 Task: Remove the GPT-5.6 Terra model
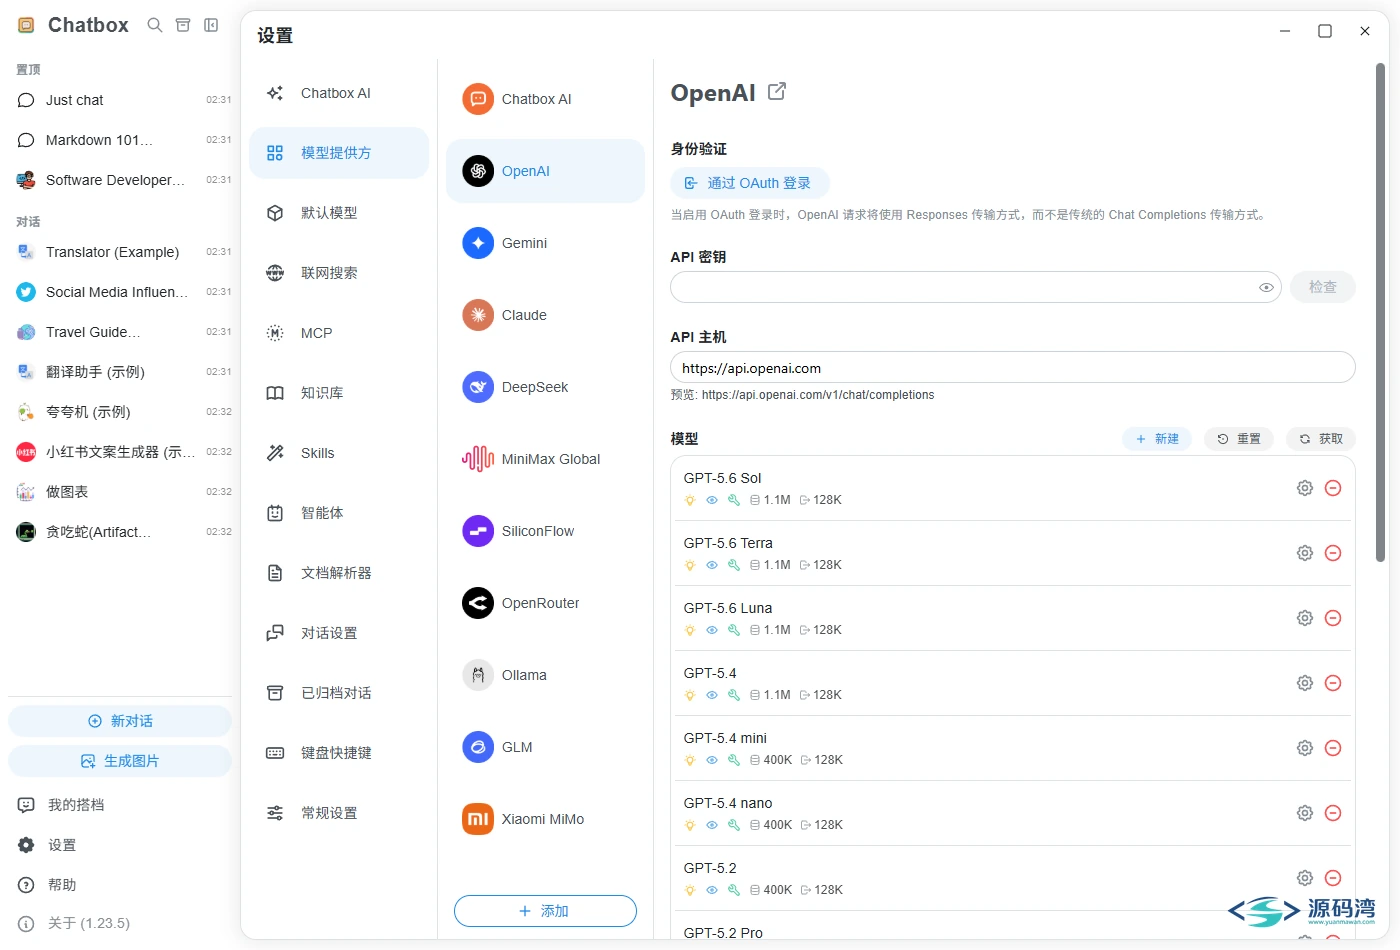1333,553
